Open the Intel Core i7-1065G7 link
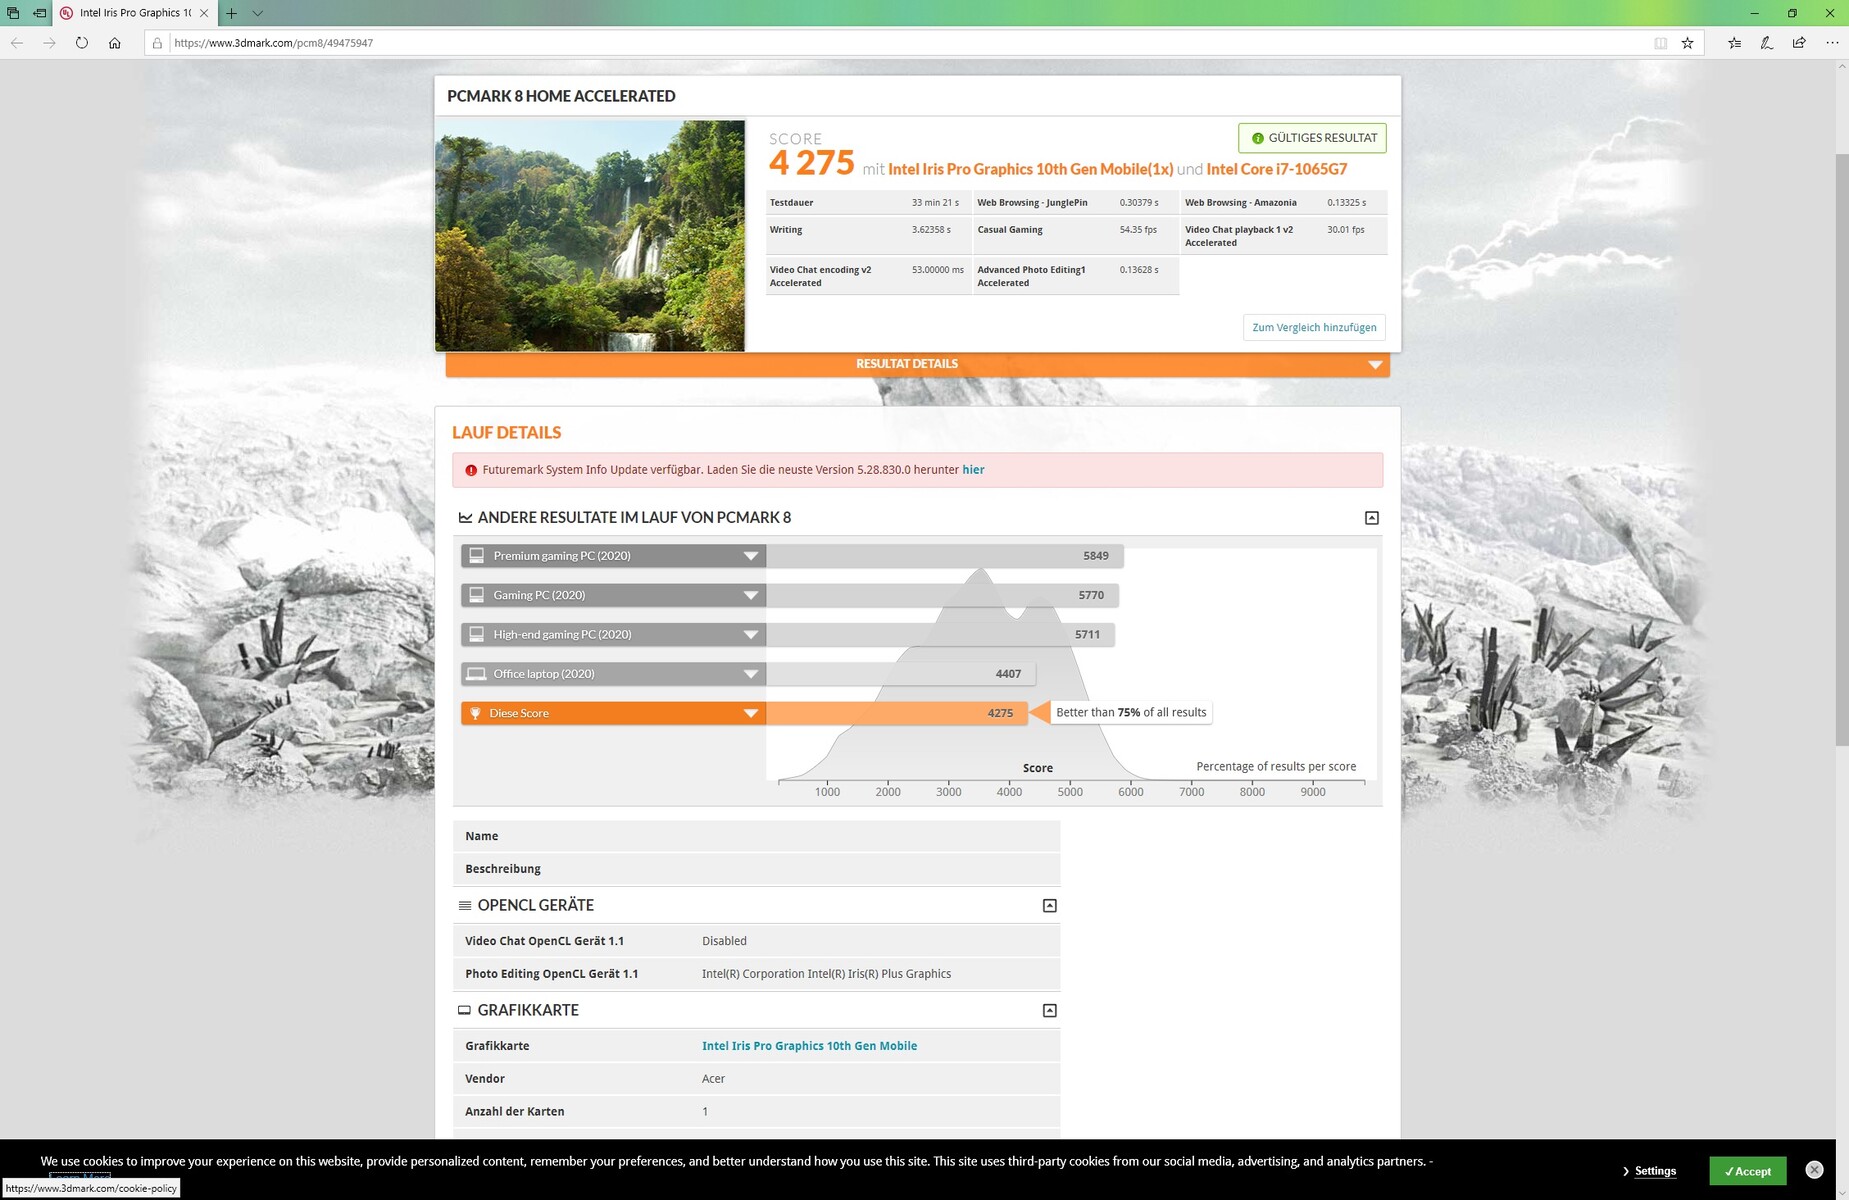 (x=1277, y=169)
